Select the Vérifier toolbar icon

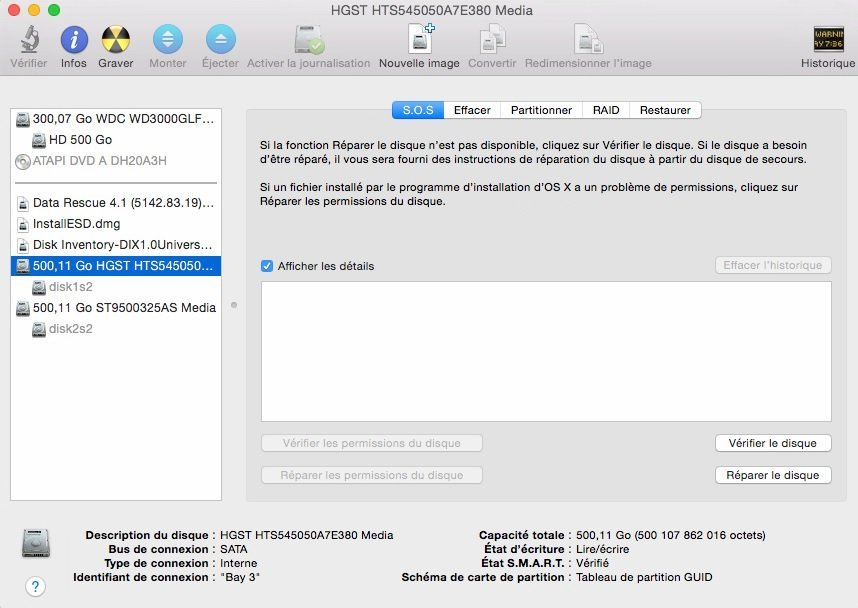click(x=28, y=40)
